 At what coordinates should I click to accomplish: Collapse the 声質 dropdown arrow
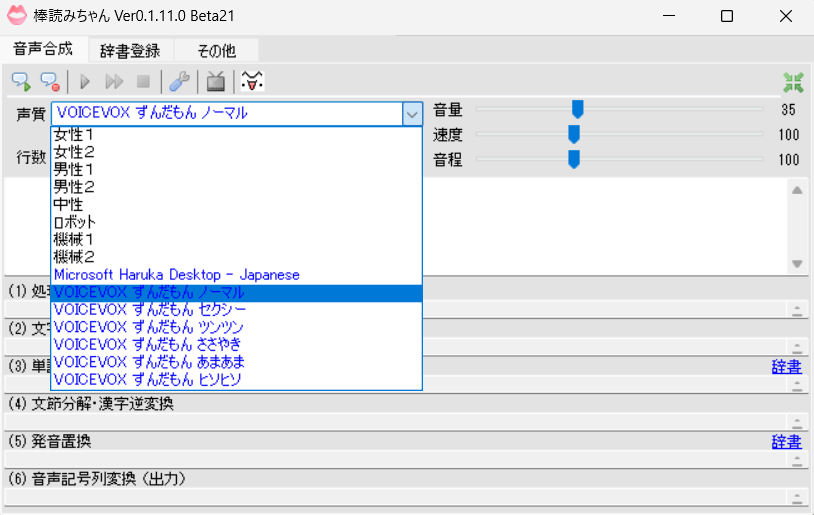[x=412, y=114]
